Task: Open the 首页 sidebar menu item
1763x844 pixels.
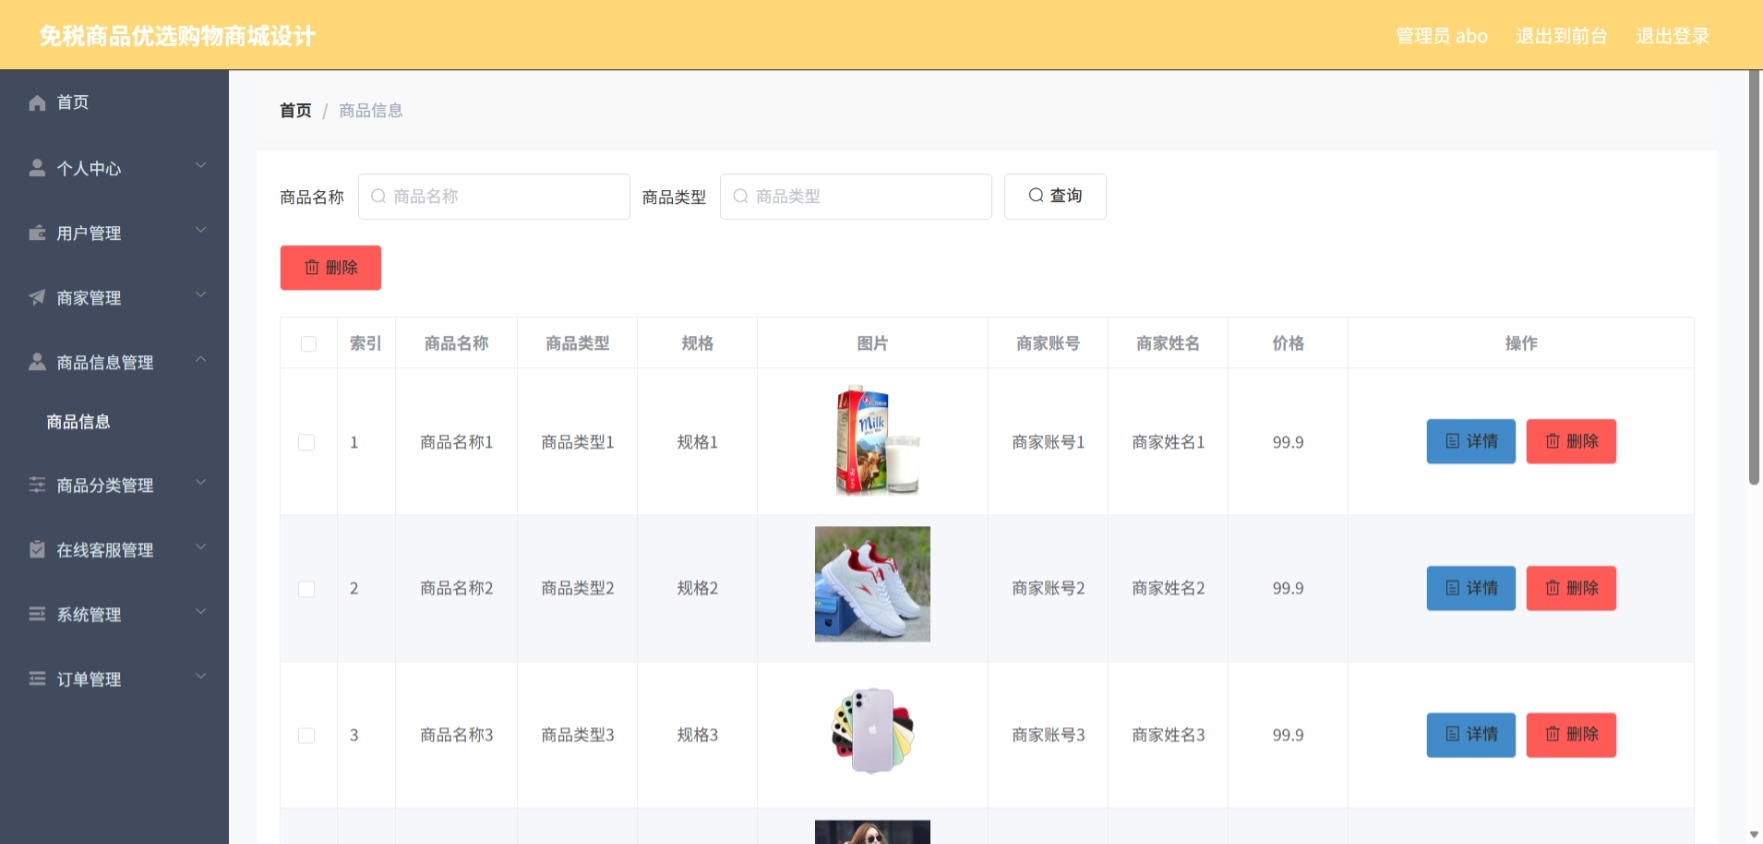Action: tap(114, 102)
